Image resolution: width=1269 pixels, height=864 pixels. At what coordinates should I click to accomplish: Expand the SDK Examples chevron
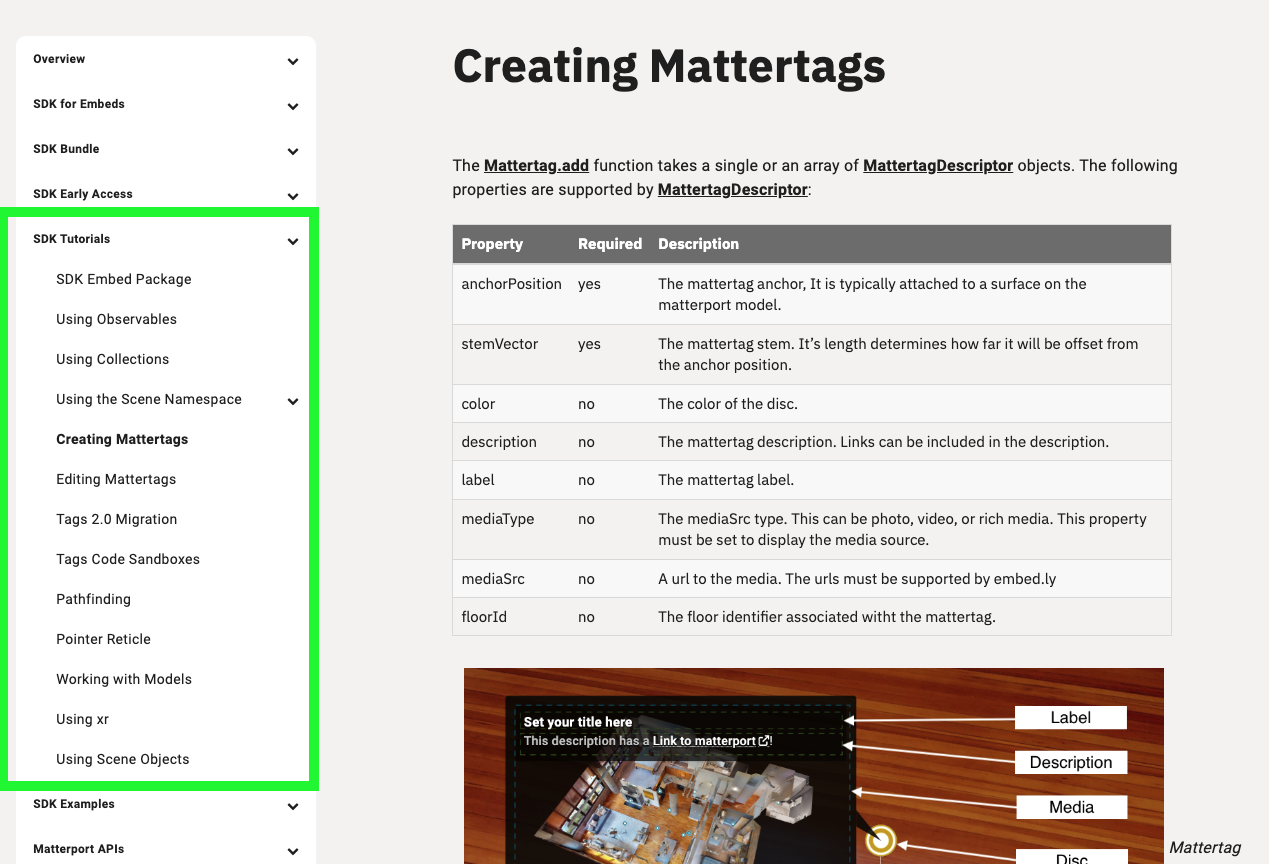293,806
